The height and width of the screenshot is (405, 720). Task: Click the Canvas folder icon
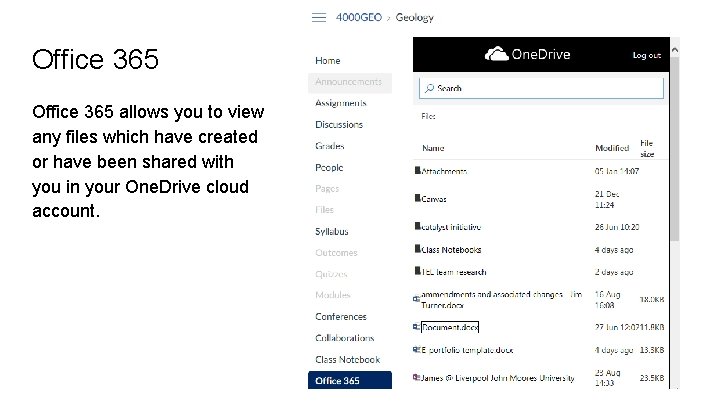click(417, 198)
